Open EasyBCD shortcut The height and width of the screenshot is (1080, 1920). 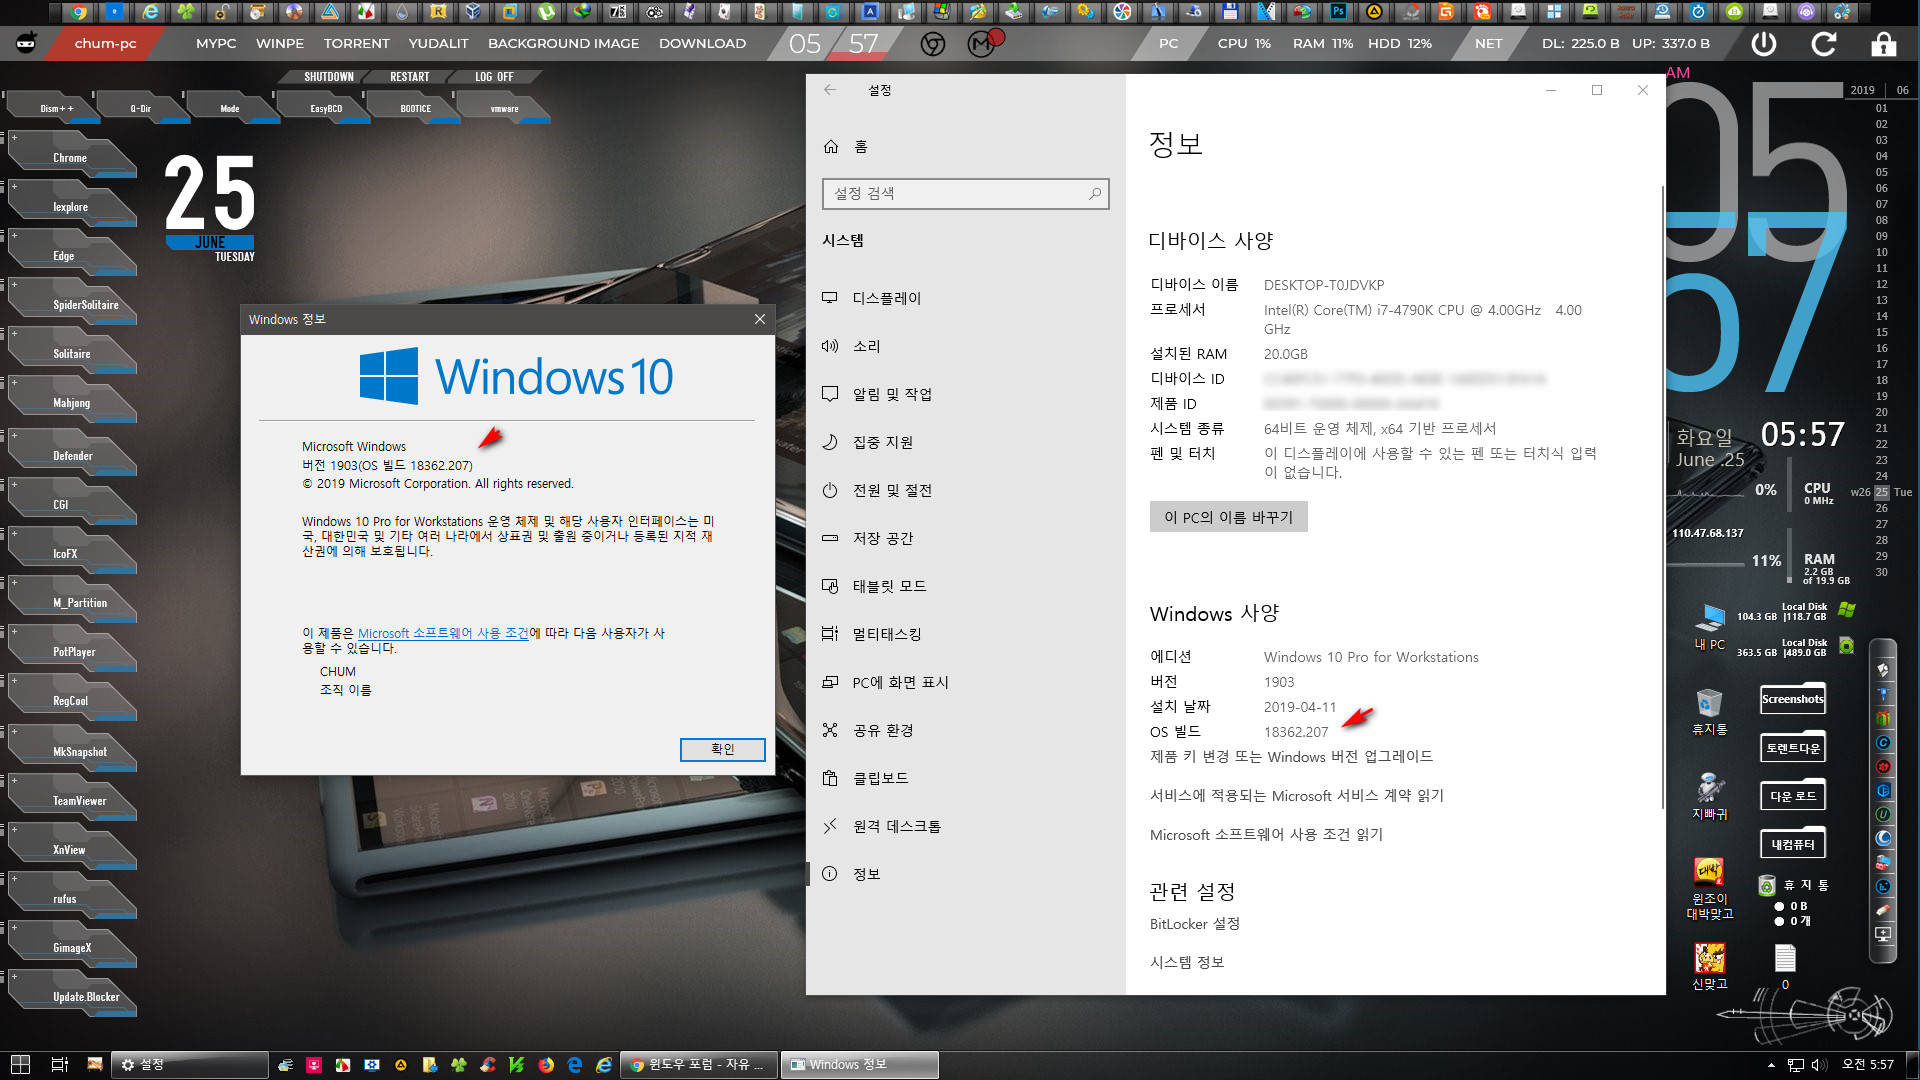tap(325, 108)
